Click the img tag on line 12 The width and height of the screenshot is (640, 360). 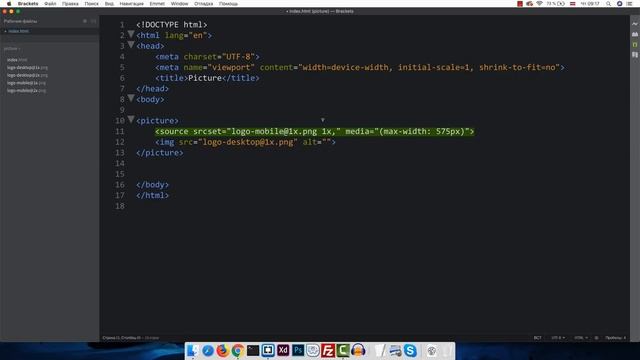click(x=245, y=142)
